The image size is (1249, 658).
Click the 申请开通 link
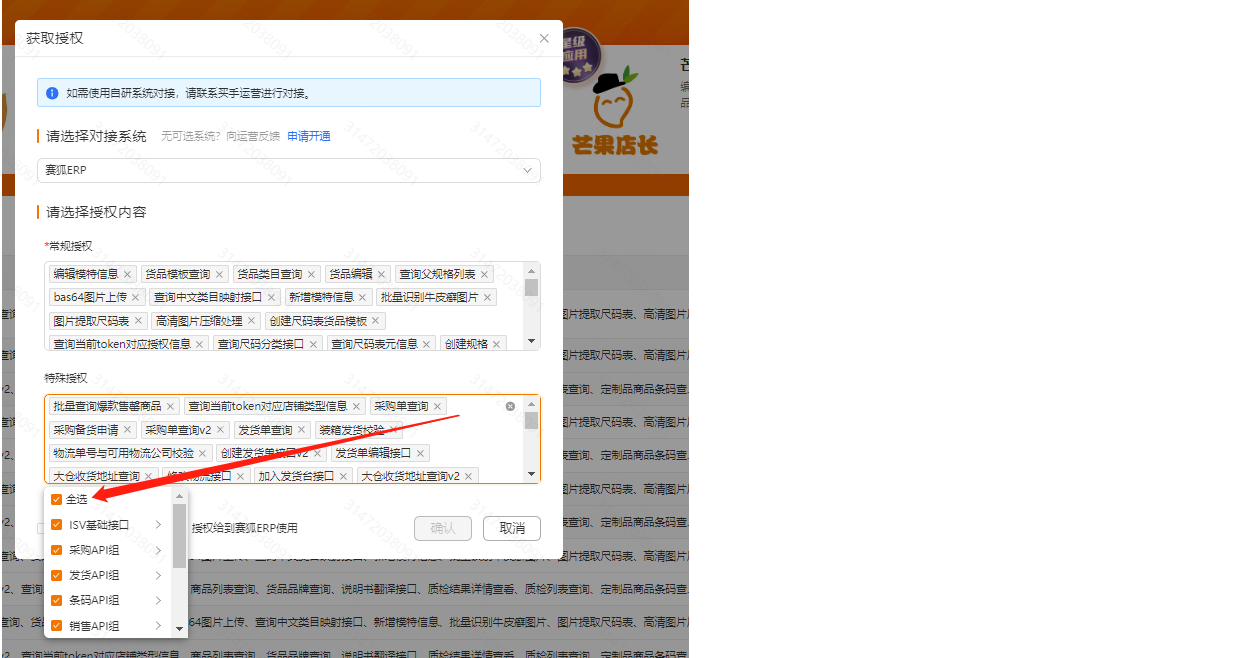[309, 136]
